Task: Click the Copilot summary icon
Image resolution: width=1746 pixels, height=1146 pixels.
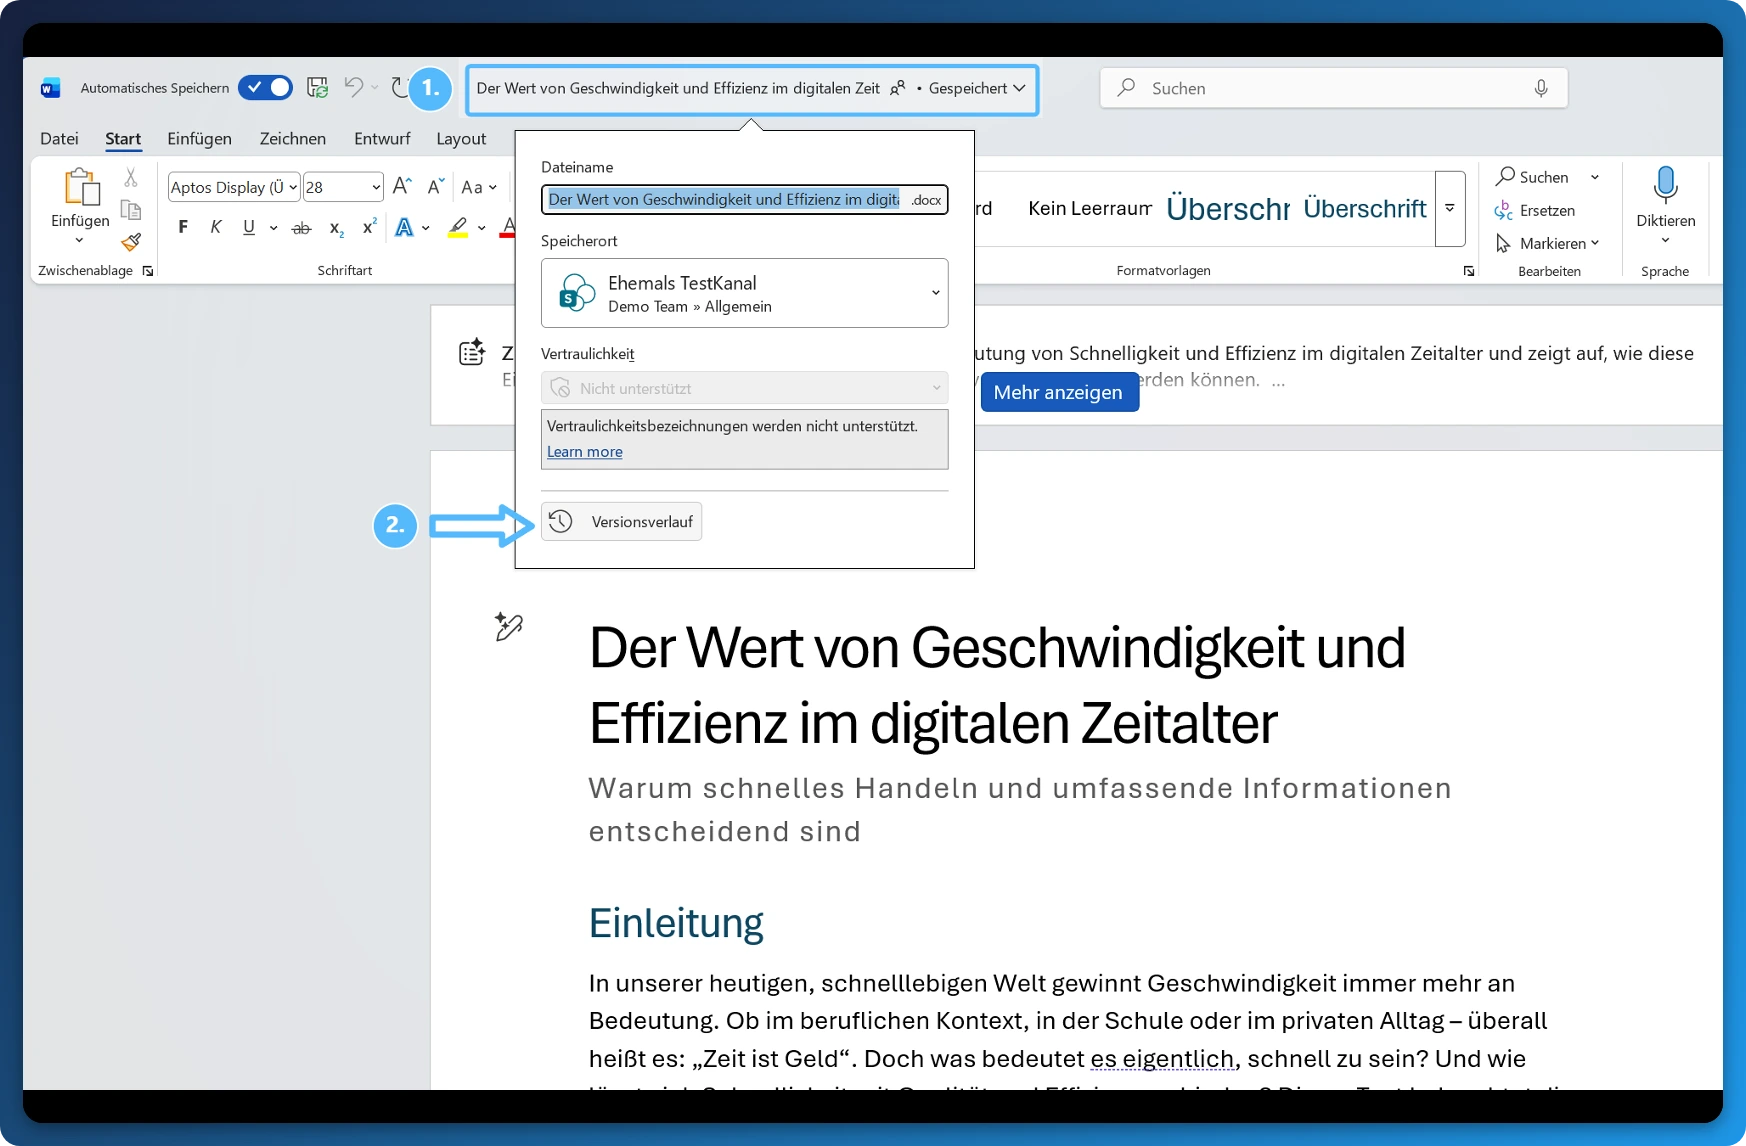Action: tap(472, 352)
